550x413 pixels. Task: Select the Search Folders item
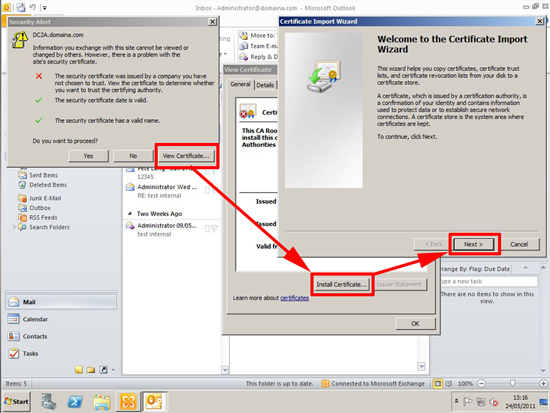(49, 227)
